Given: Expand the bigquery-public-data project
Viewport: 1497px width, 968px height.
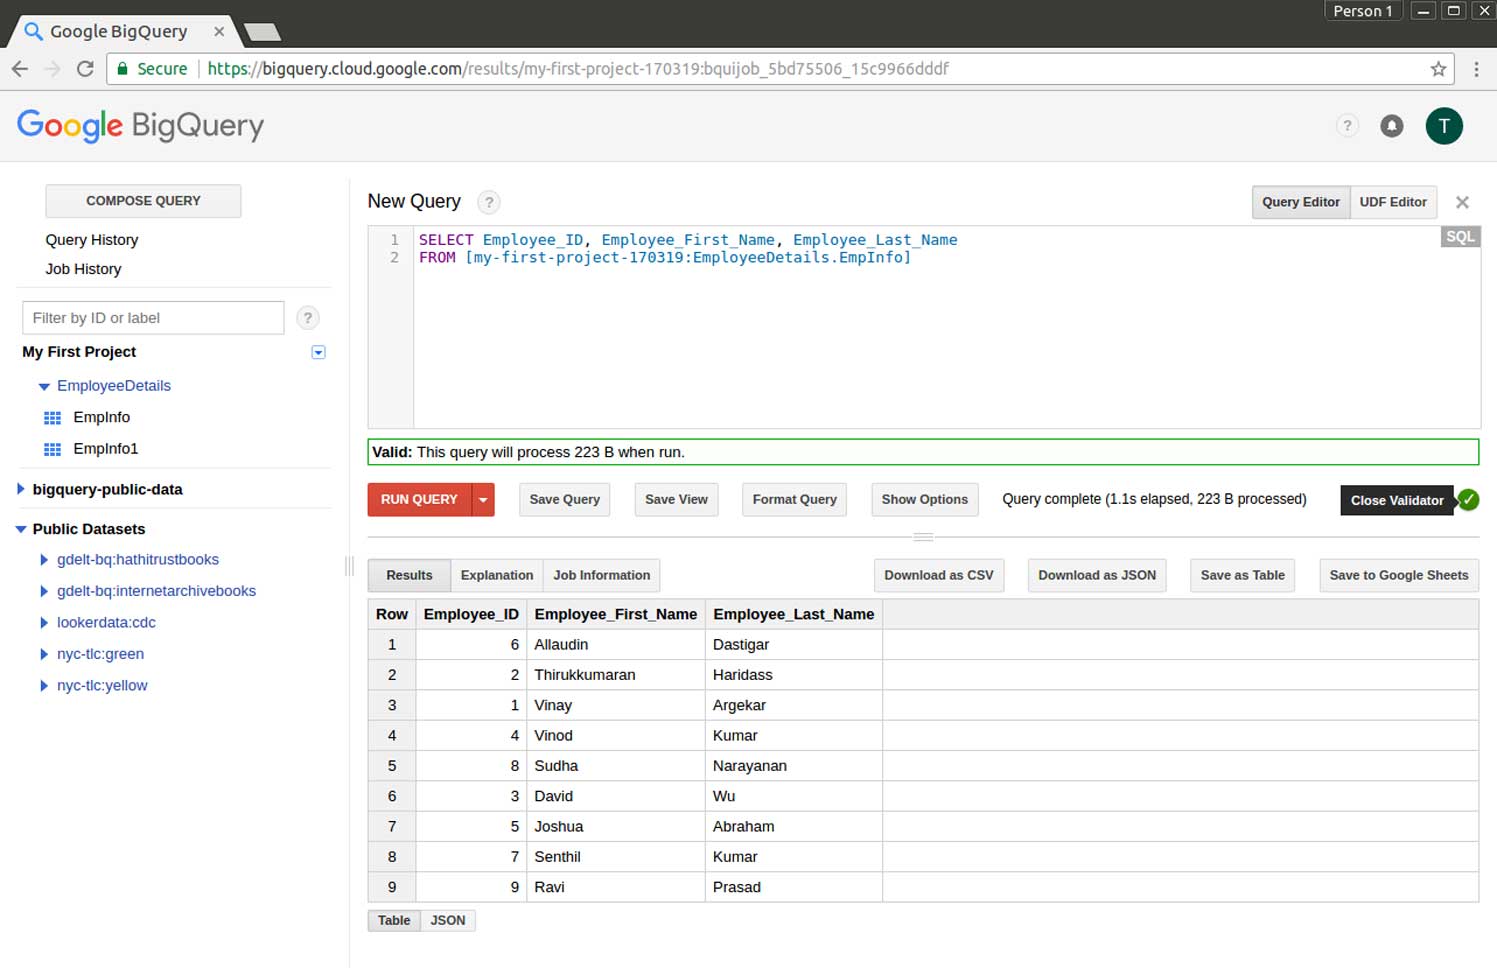Looking at the screenshot, I should tap(21, 489).
